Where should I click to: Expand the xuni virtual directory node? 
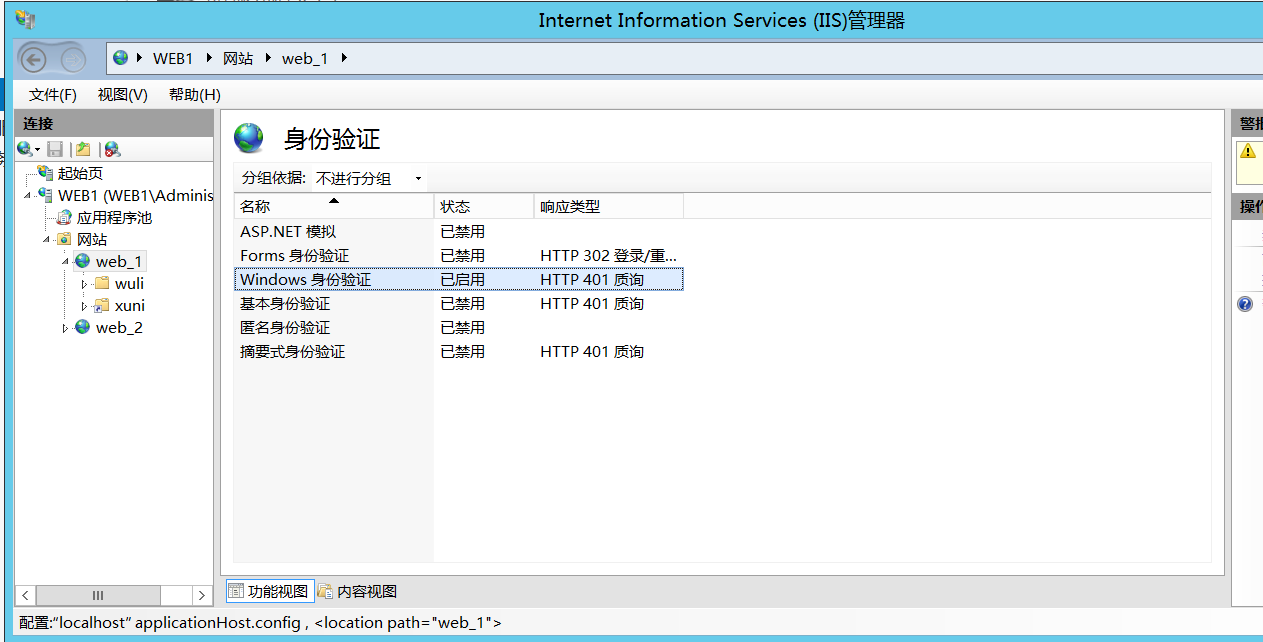pyautogui.click(x=85, y=306)
